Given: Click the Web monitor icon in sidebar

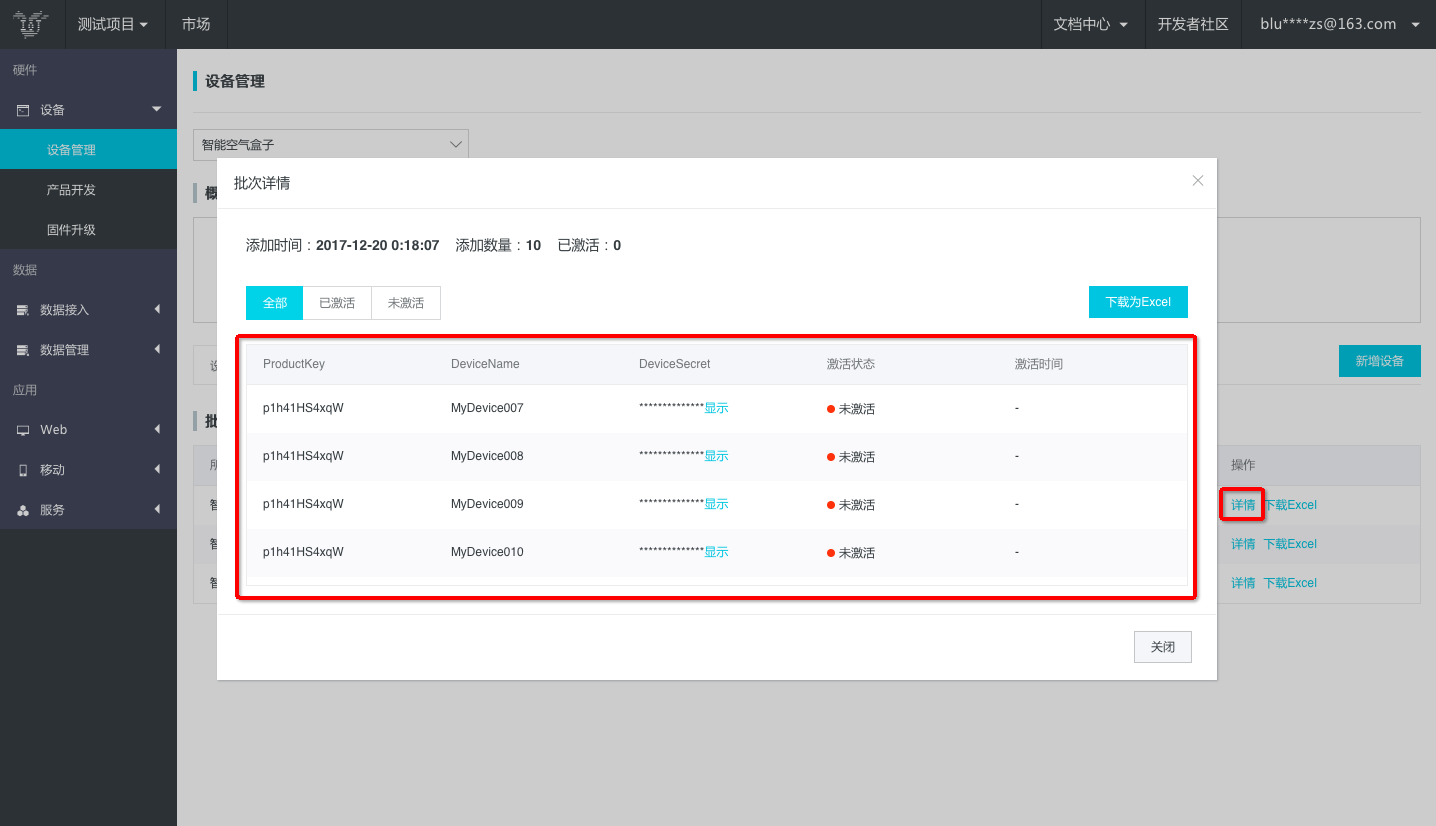Looking at the screenshot, I should (x=23, y=430).
